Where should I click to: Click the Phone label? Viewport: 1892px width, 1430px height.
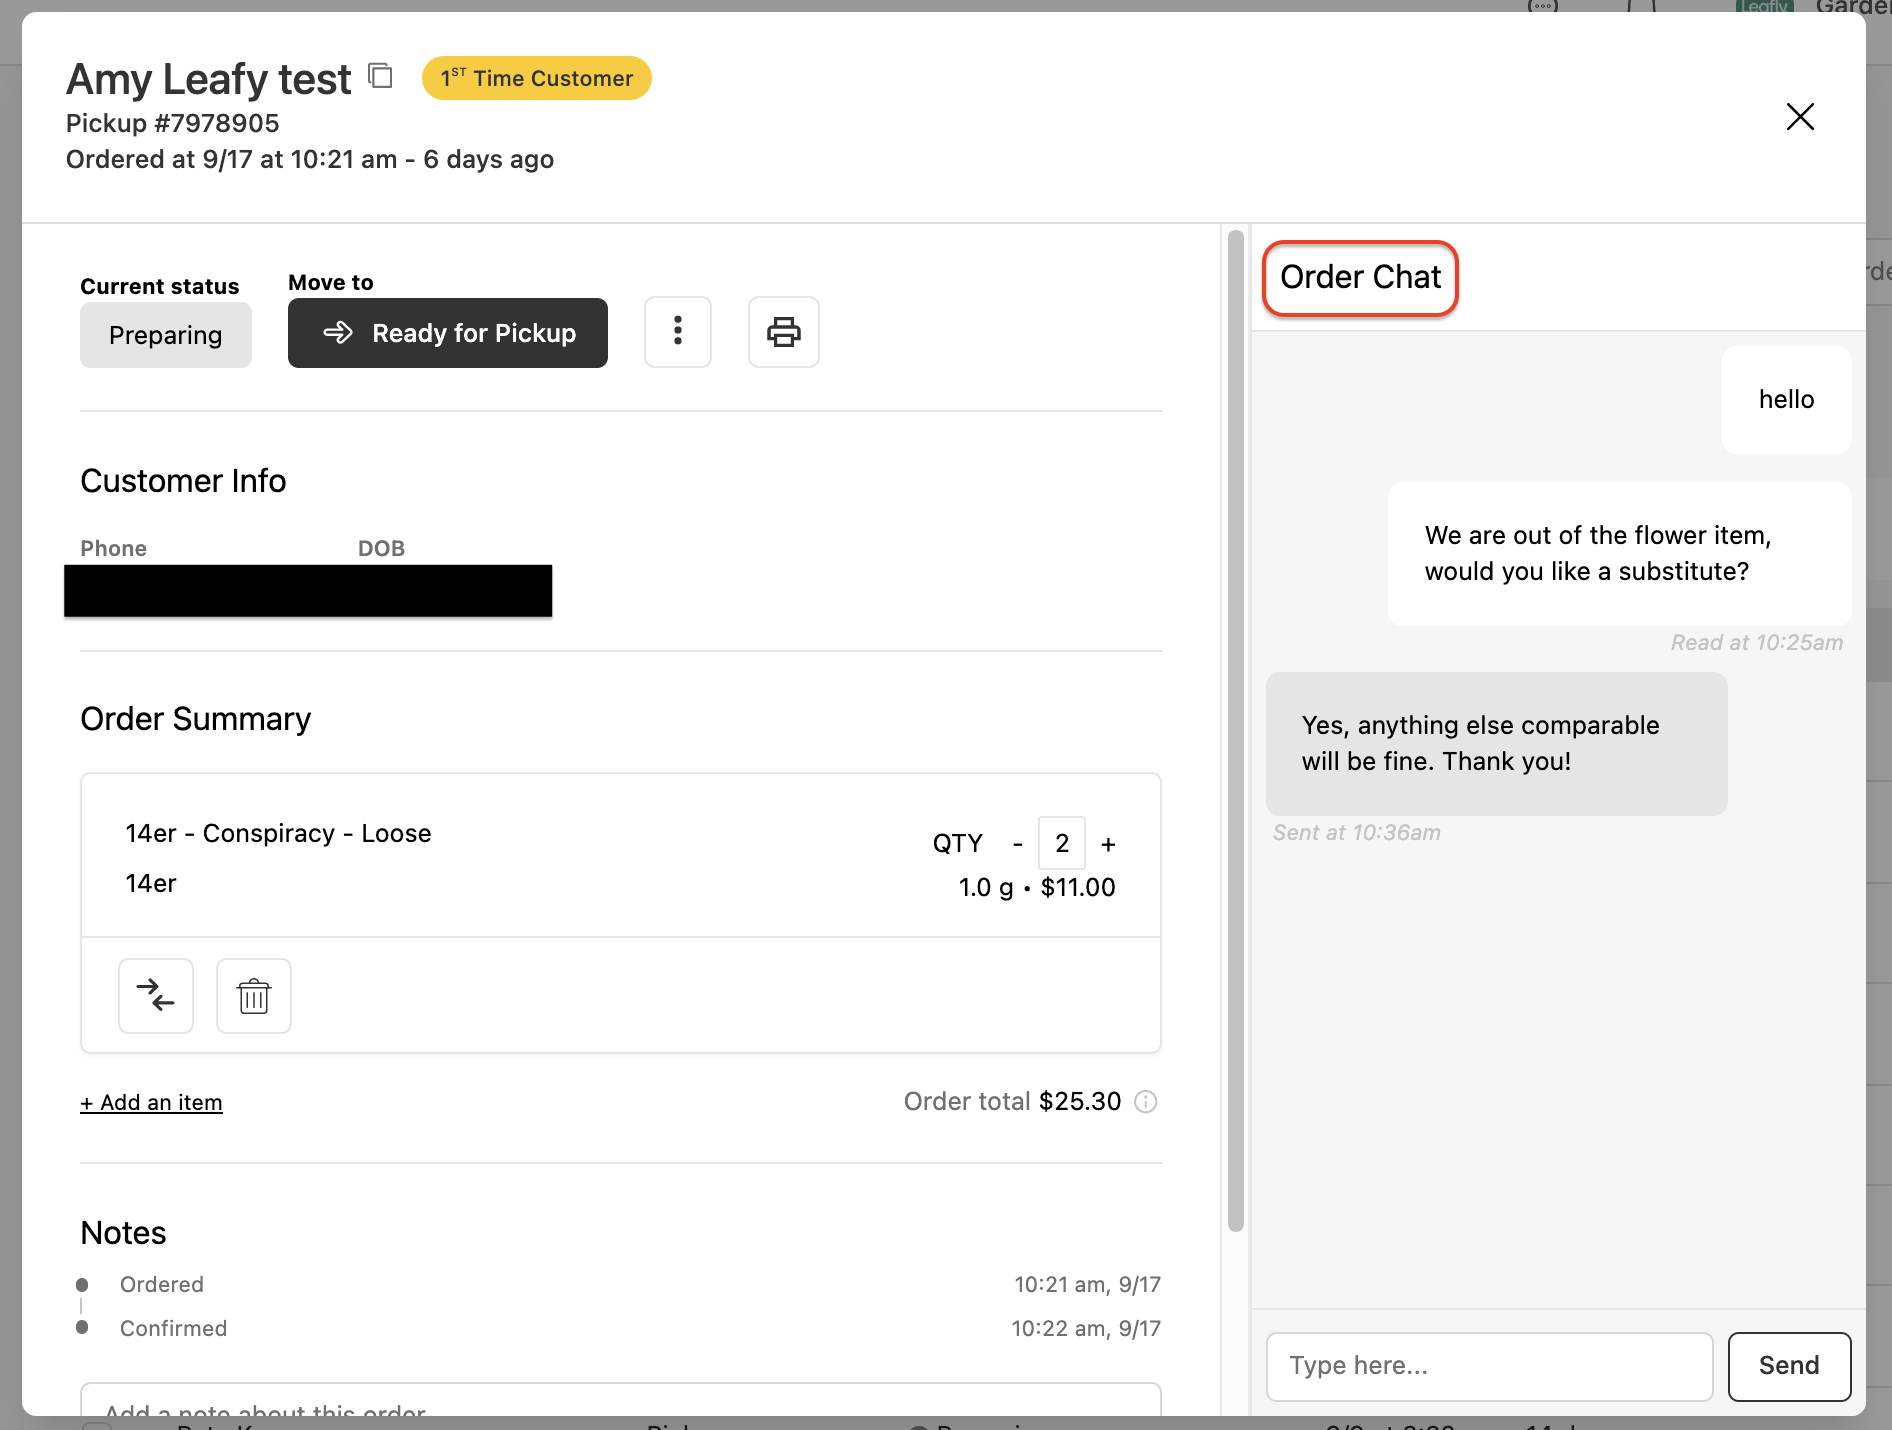pos(113,548)
